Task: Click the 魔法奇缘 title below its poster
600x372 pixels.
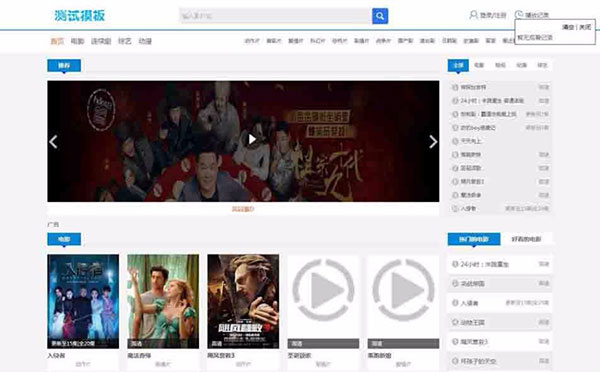Action: coord(139,356)
